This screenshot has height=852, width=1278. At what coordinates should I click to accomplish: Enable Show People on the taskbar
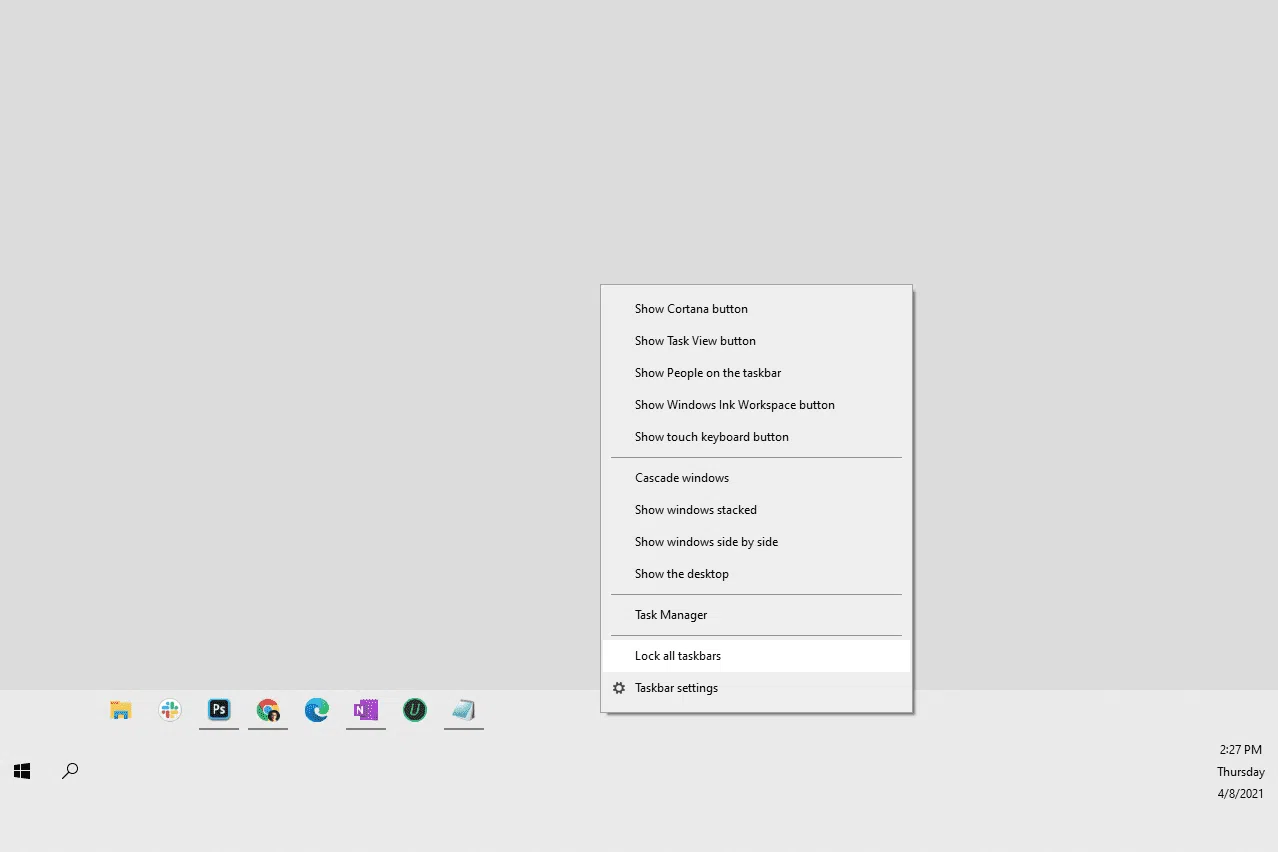(708, 373)
